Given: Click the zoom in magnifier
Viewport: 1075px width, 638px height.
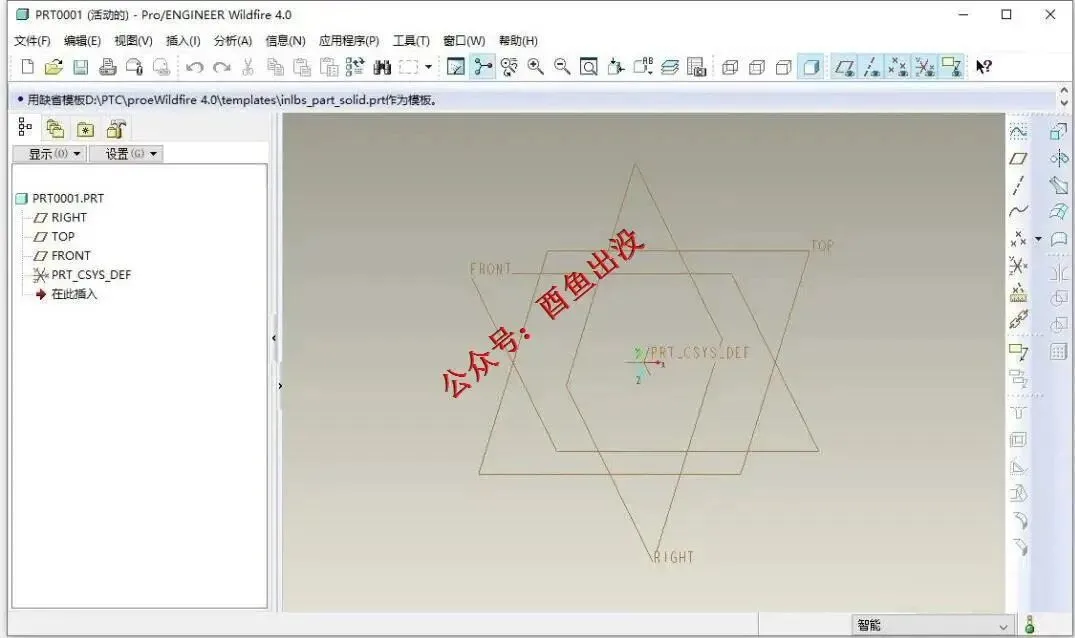Looking at the screenshot, I should 535,66.
